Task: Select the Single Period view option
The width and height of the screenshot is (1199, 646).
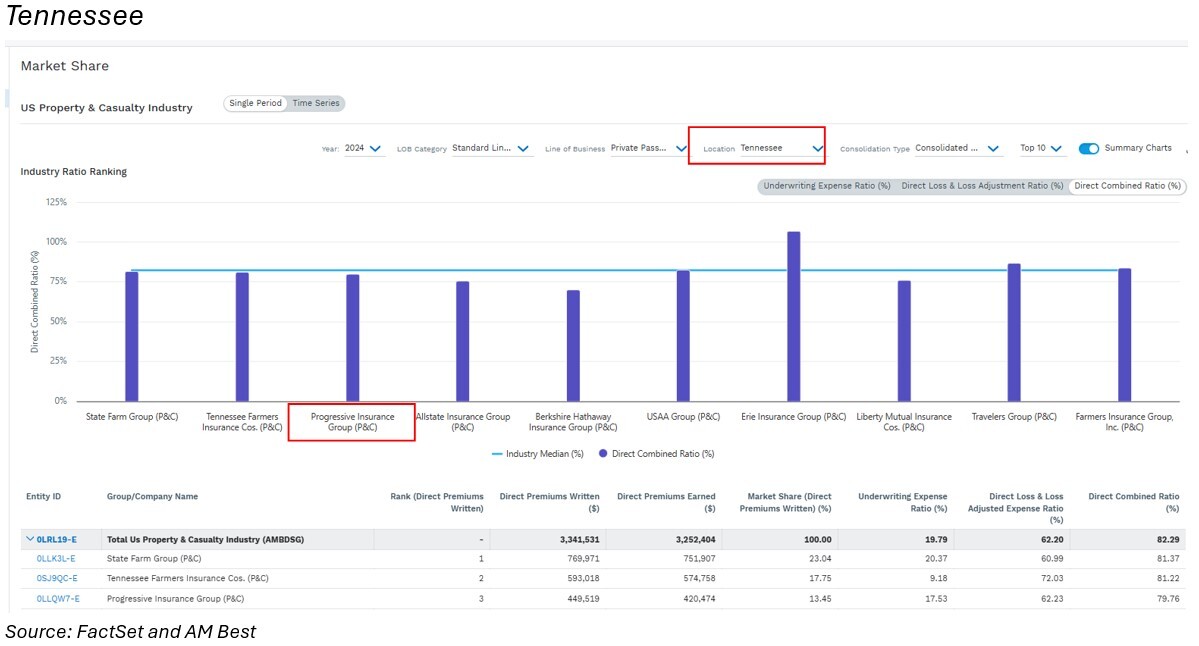Action: pyautogui.click(x=255, y=104)
